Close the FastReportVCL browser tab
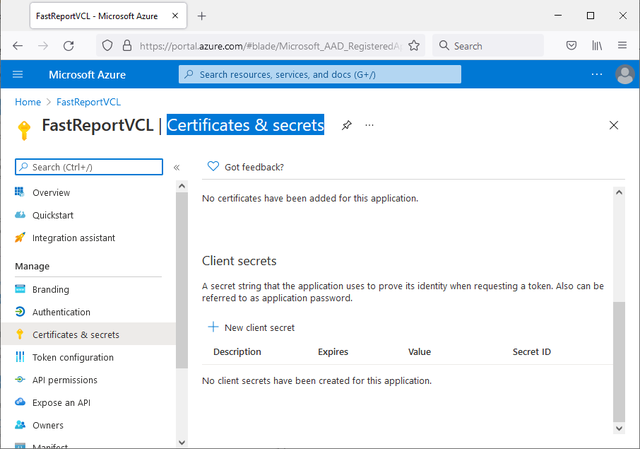The height and width of the screenshot is (449, 640). pyautogui.click(x=175, y=16)
